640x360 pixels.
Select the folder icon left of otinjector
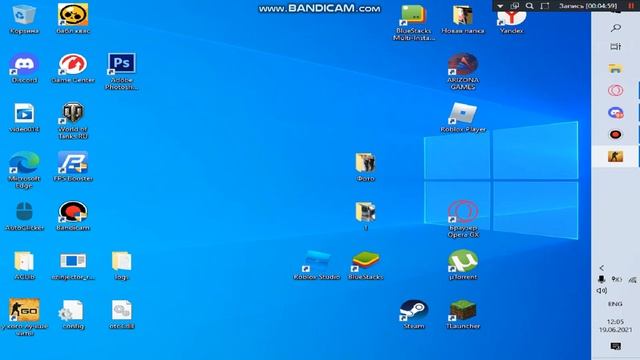pyautogui.click(x=24, y=265)
